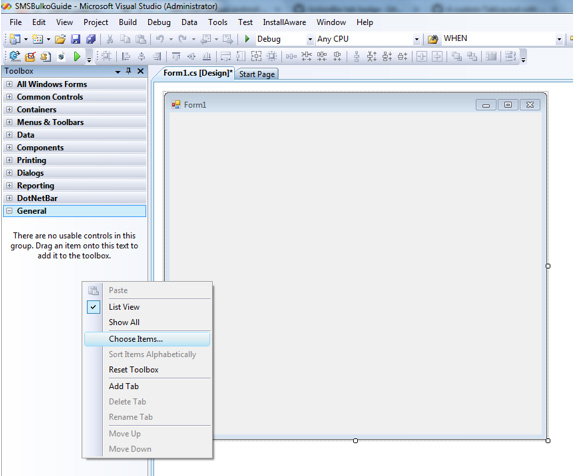Viewport: 574px width, 476px height.
Task: Open the WHEN find combo box dropdown
Action: point(559,39)
